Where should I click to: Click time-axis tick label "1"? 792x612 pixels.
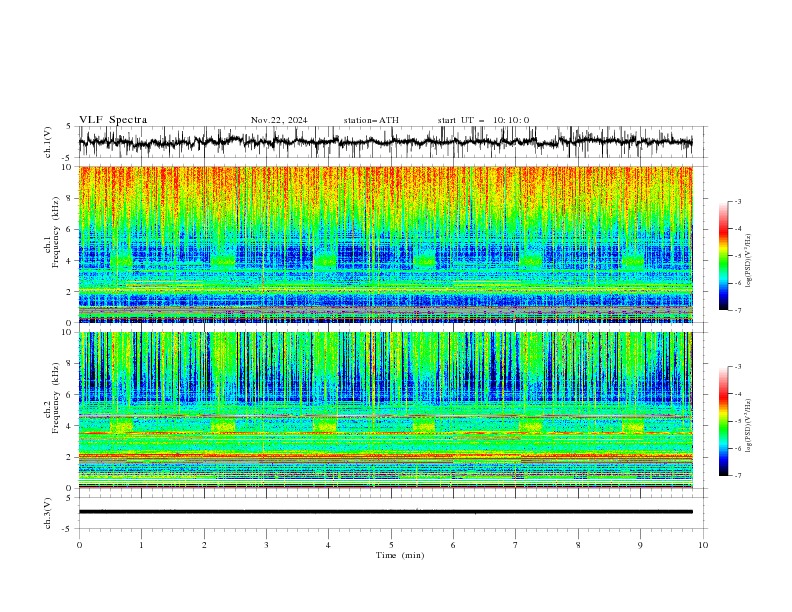coord(141,545)
